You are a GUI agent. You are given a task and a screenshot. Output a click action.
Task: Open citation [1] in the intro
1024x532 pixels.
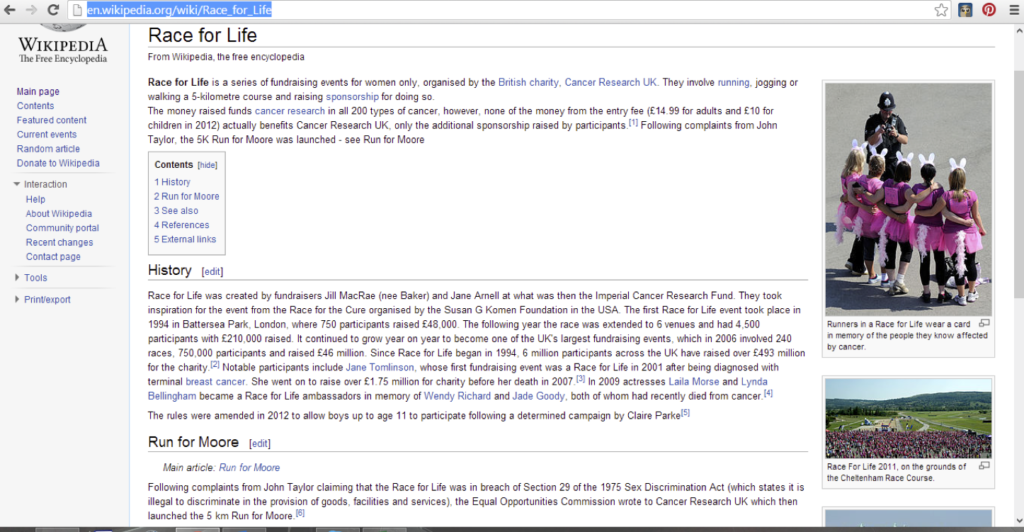(x=633, y=123)
